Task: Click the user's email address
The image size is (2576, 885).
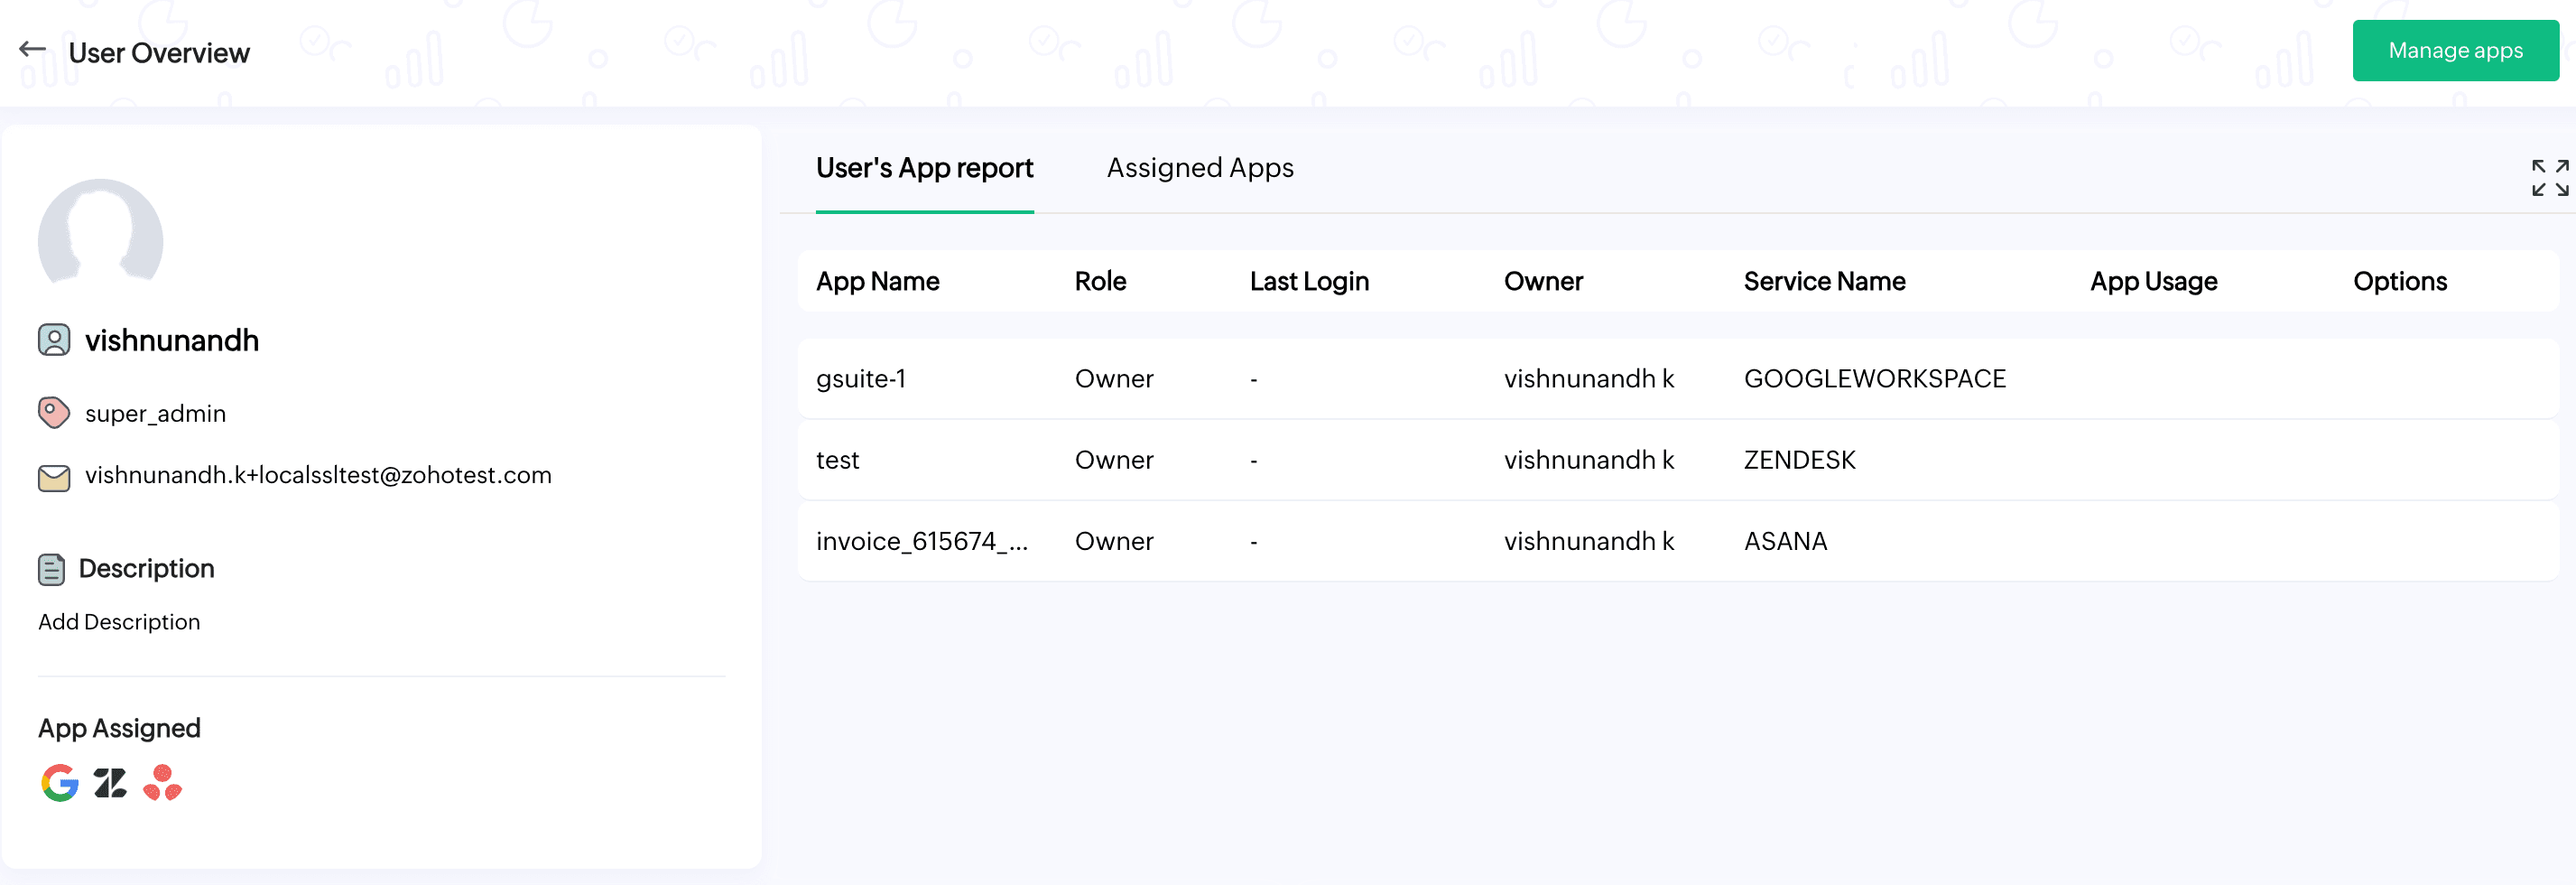Action: coord(318,475)
